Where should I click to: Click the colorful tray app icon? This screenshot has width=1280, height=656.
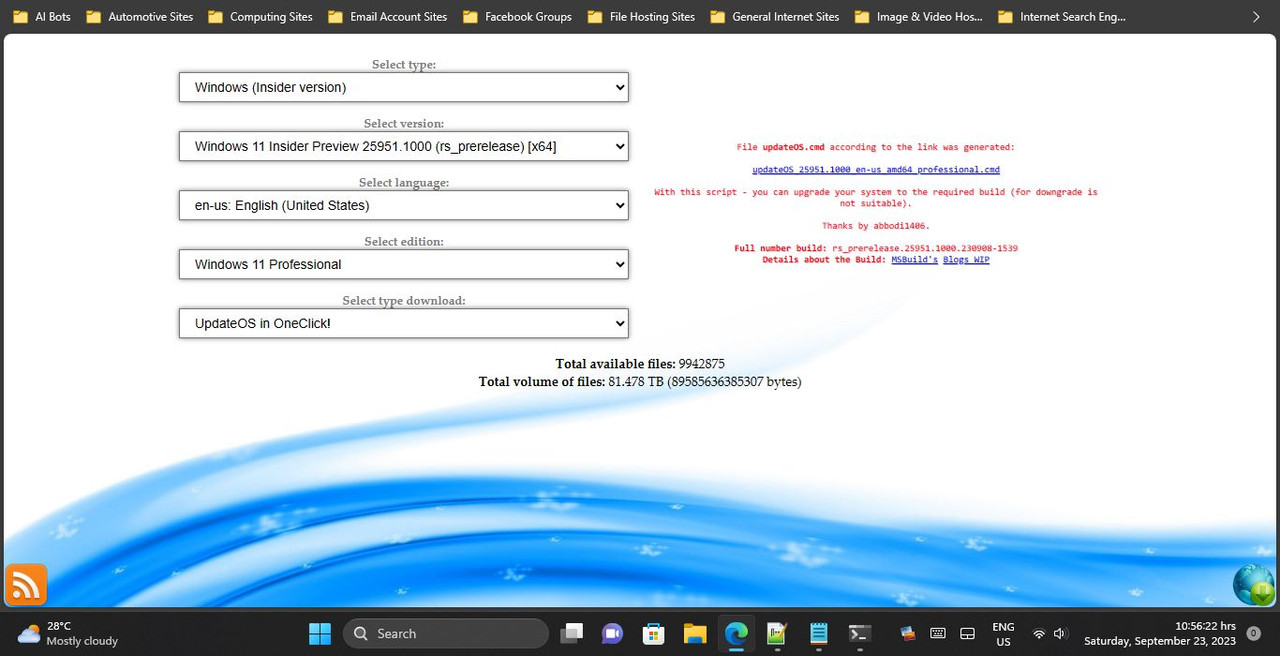pyautogui.click(x=908, y=633)
